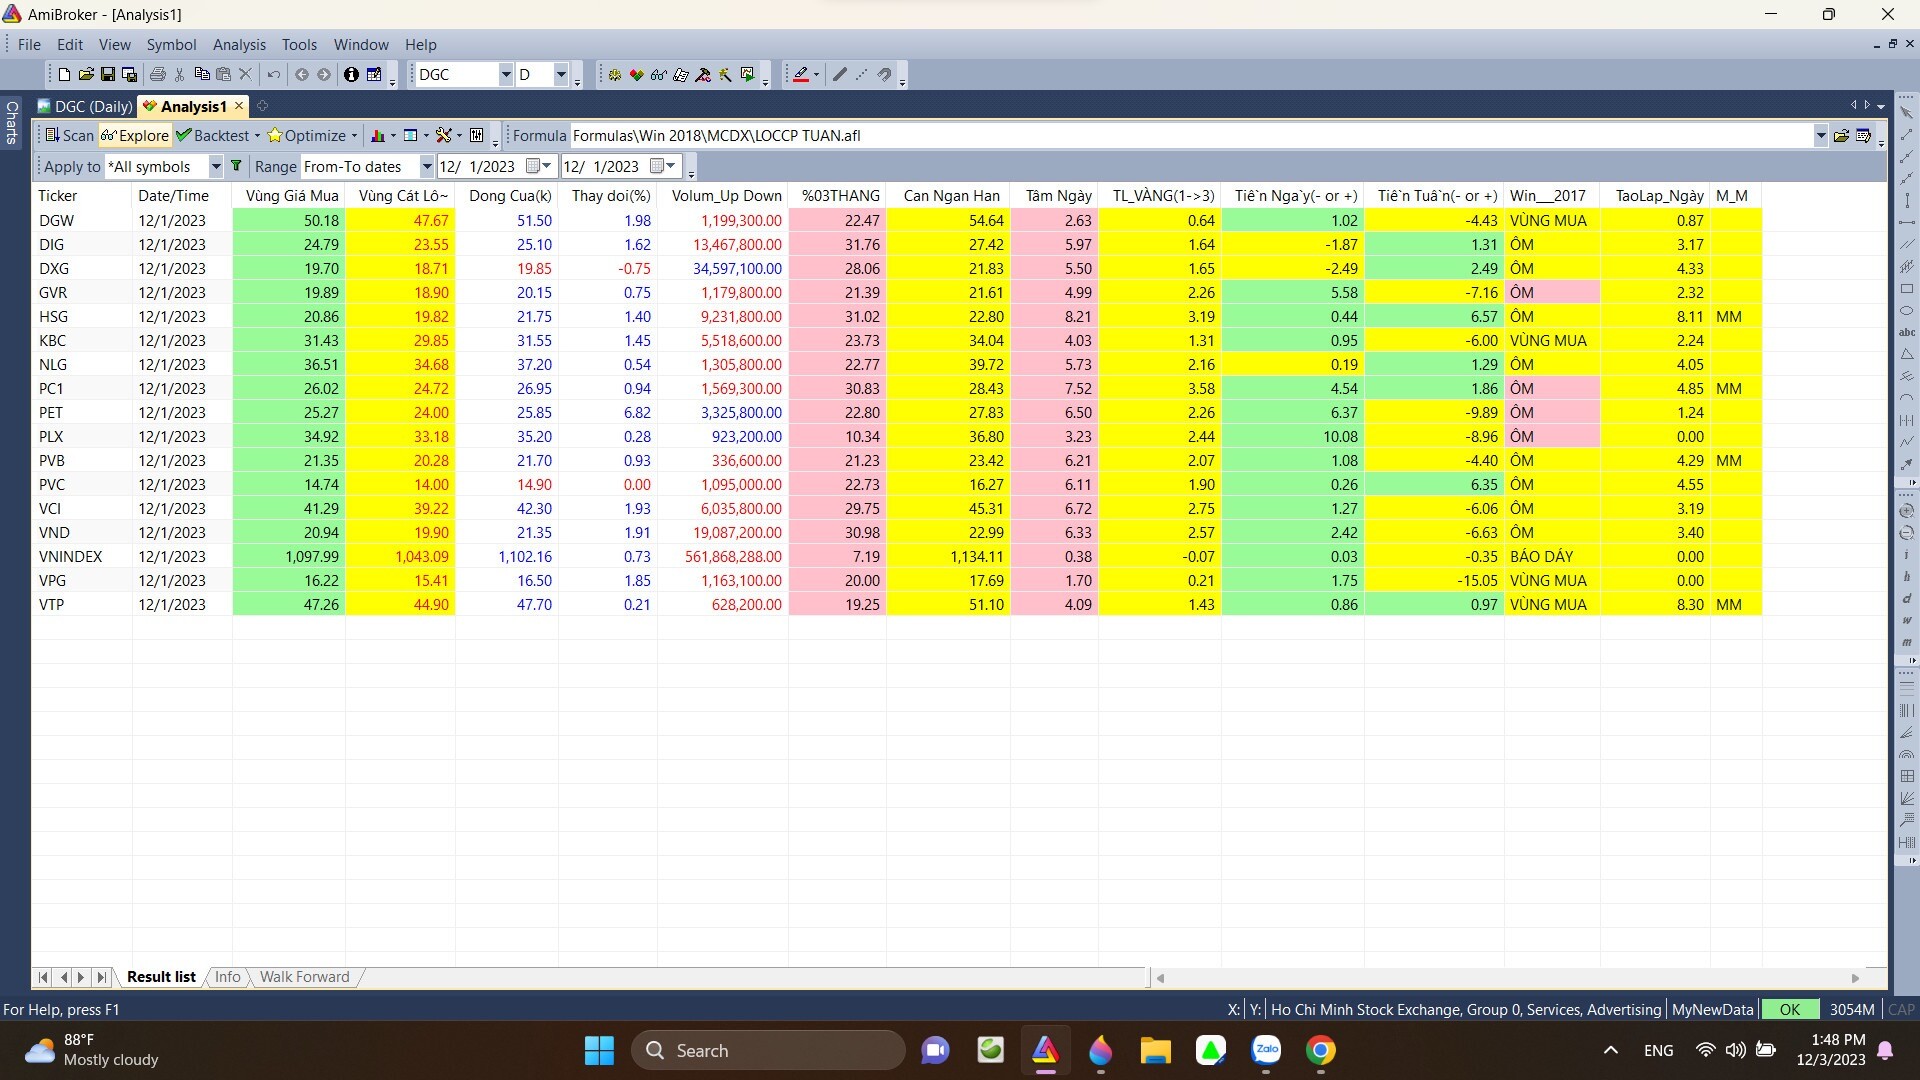
Task: Switch to the DGC (Daily) tab
Action: click(x=85, y=106)
